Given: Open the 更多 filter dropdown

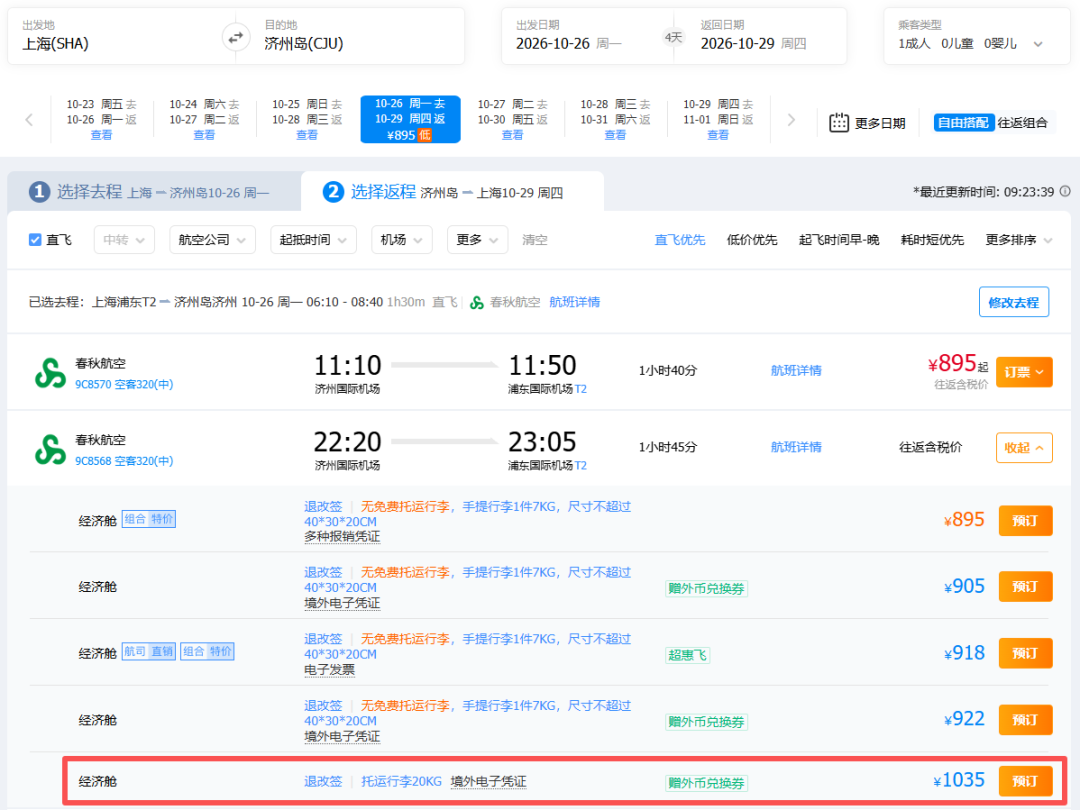Looking at the screenshot, I should [477, 240].
